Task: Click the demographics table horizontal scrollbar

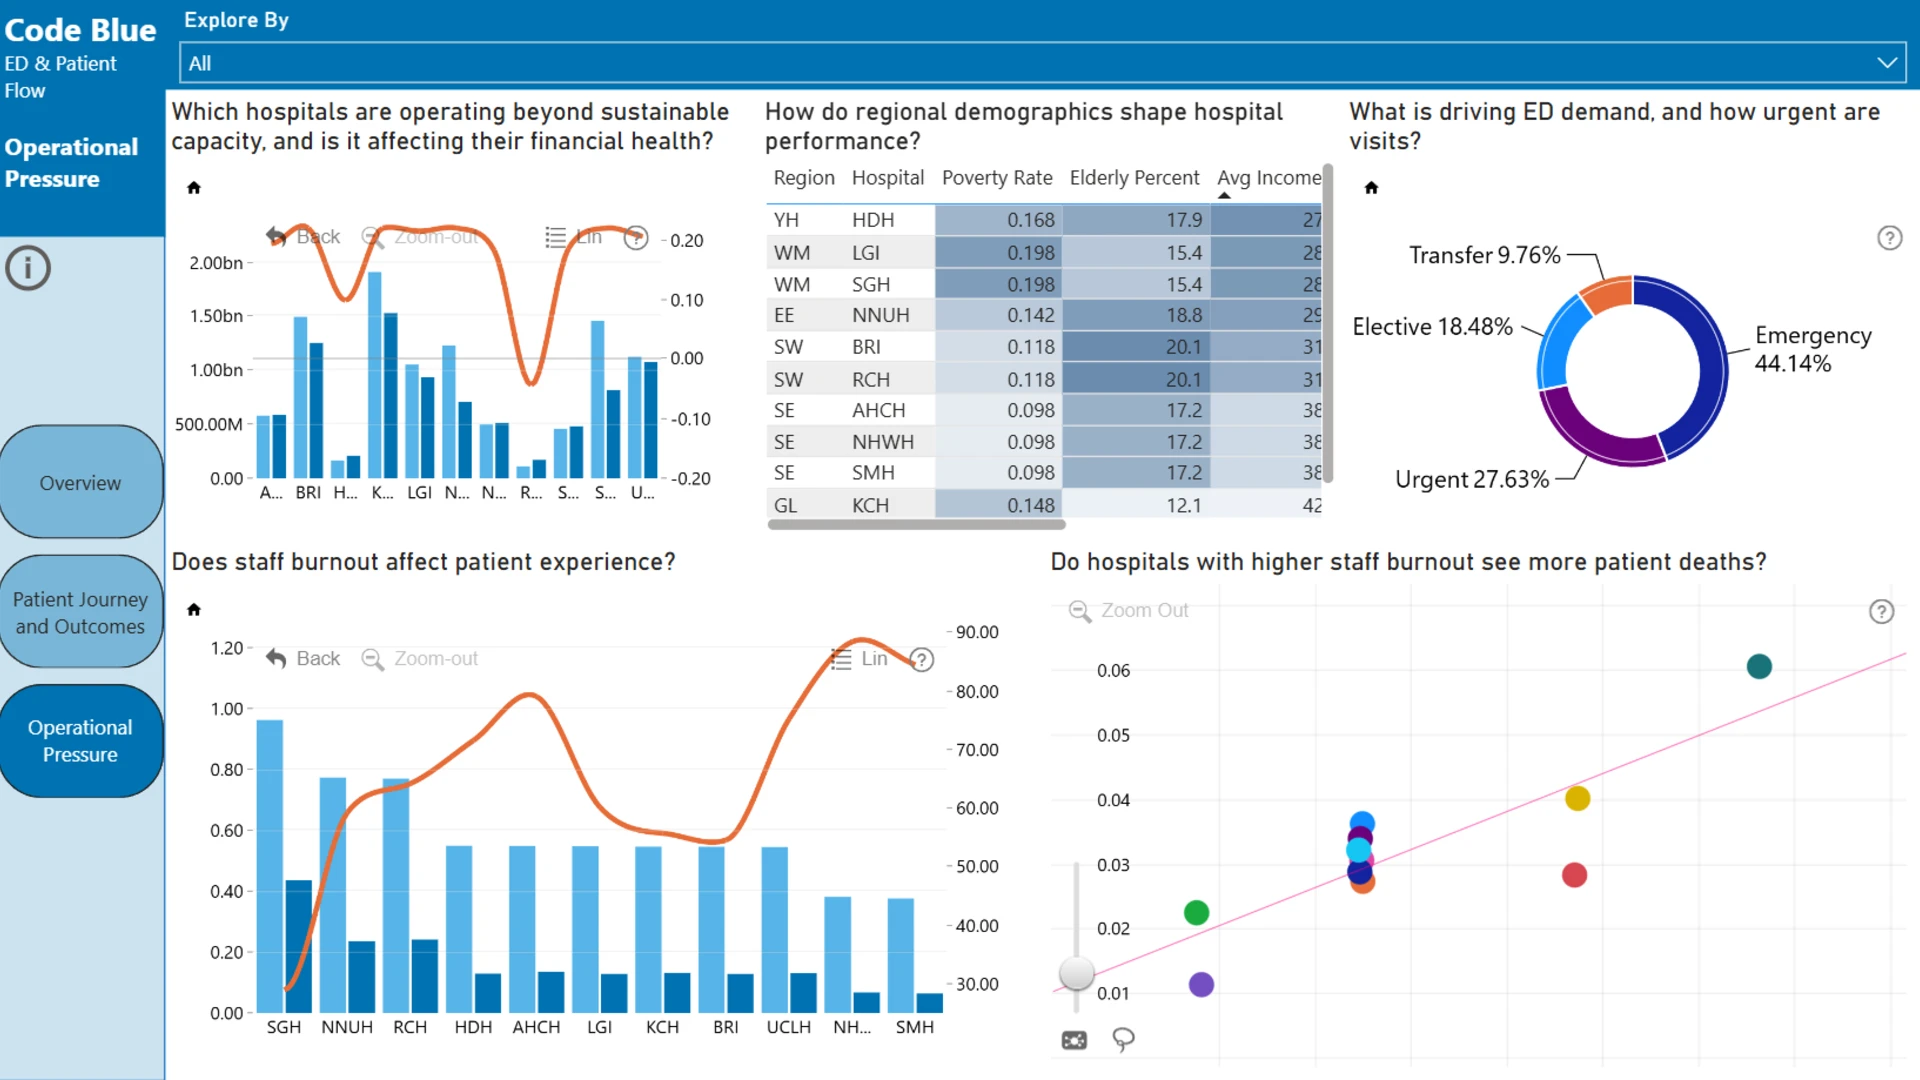Action: click(916, 524)
